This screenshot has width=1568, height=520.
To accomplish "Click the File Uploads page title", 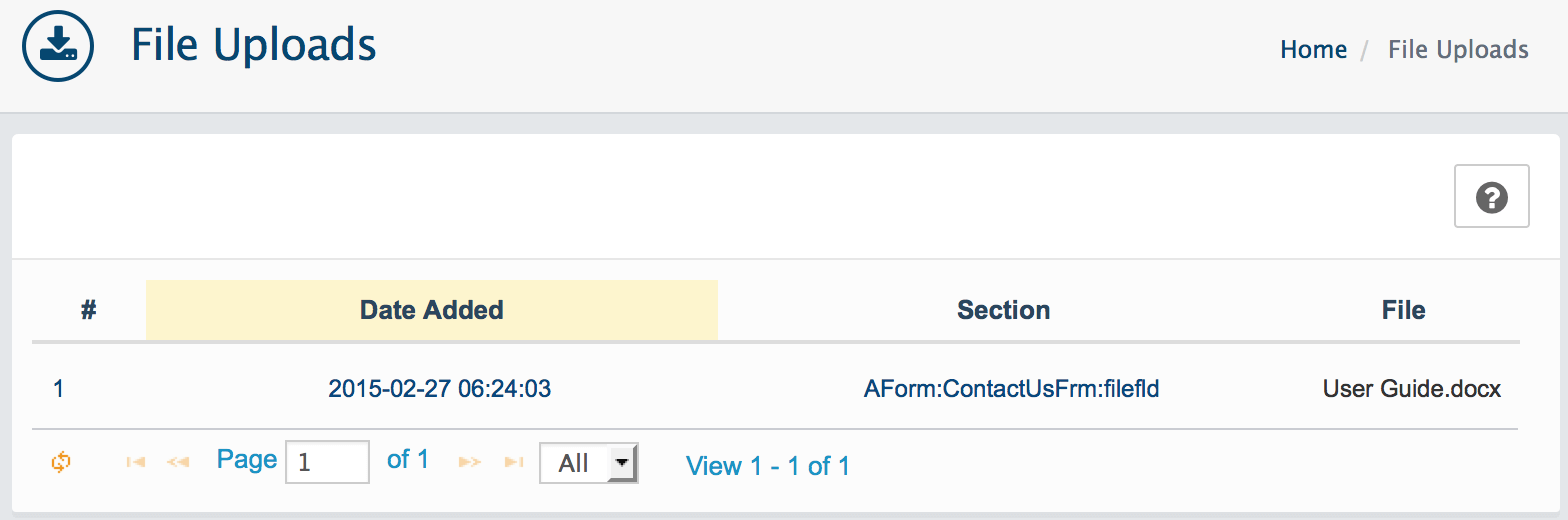I will click(x=254, y=44).
